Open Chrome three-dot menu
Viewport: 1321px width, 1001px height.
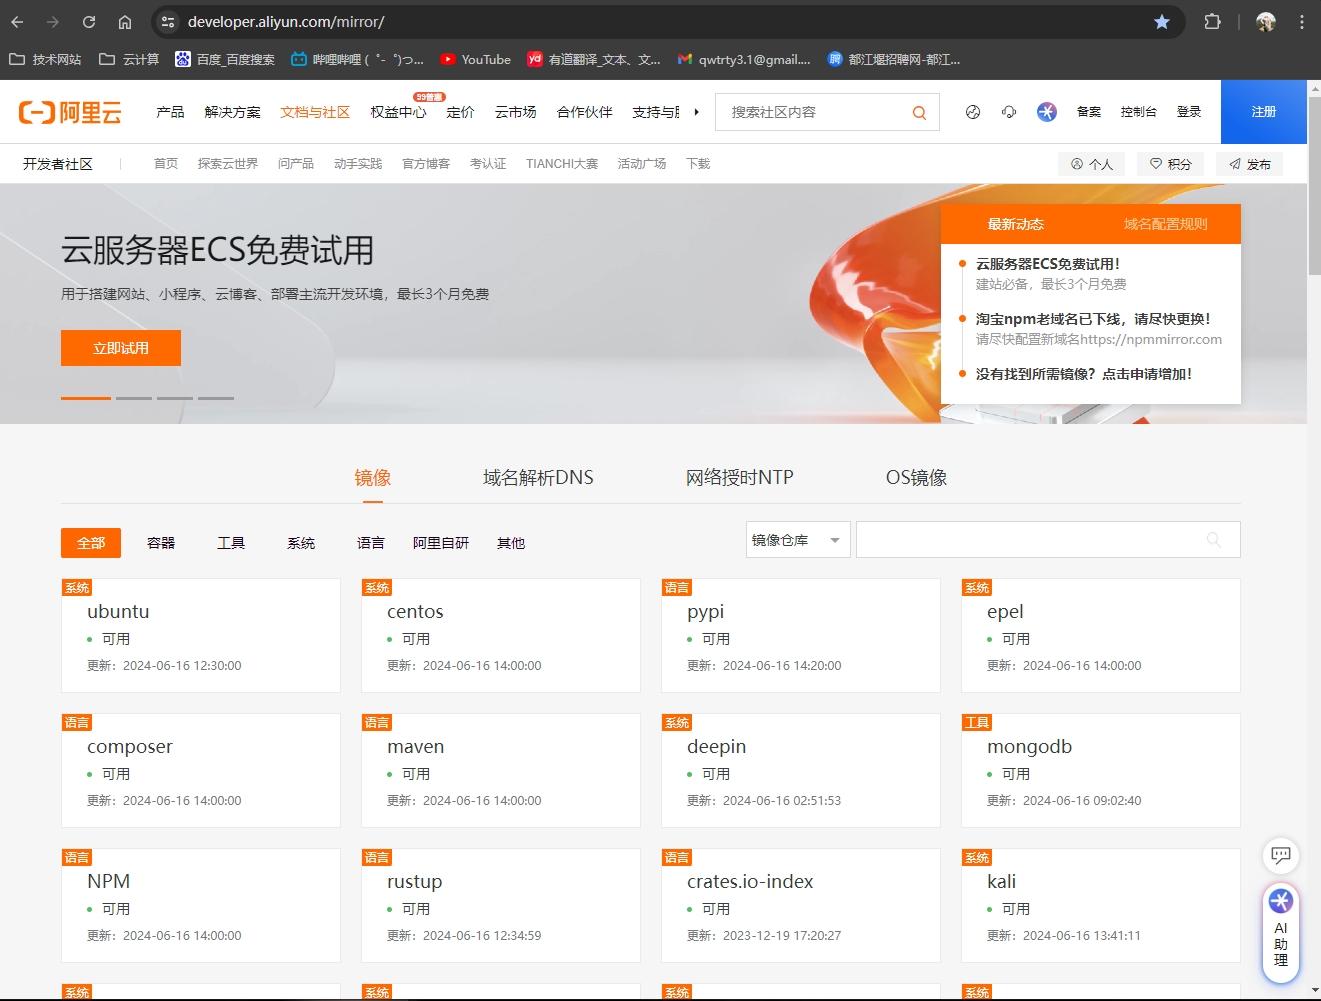tap(1301, 22)
